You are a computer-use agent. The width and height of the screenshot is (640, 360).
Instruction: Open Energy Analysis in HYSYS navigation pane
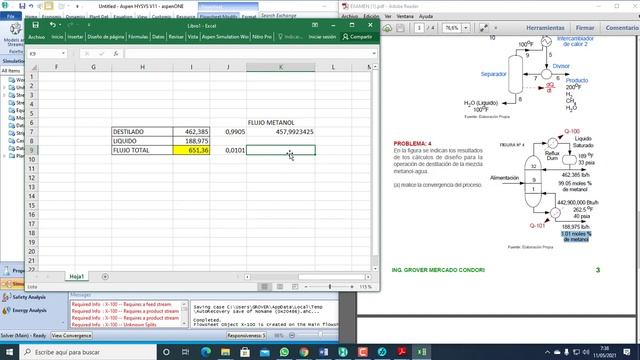(24, 310)
